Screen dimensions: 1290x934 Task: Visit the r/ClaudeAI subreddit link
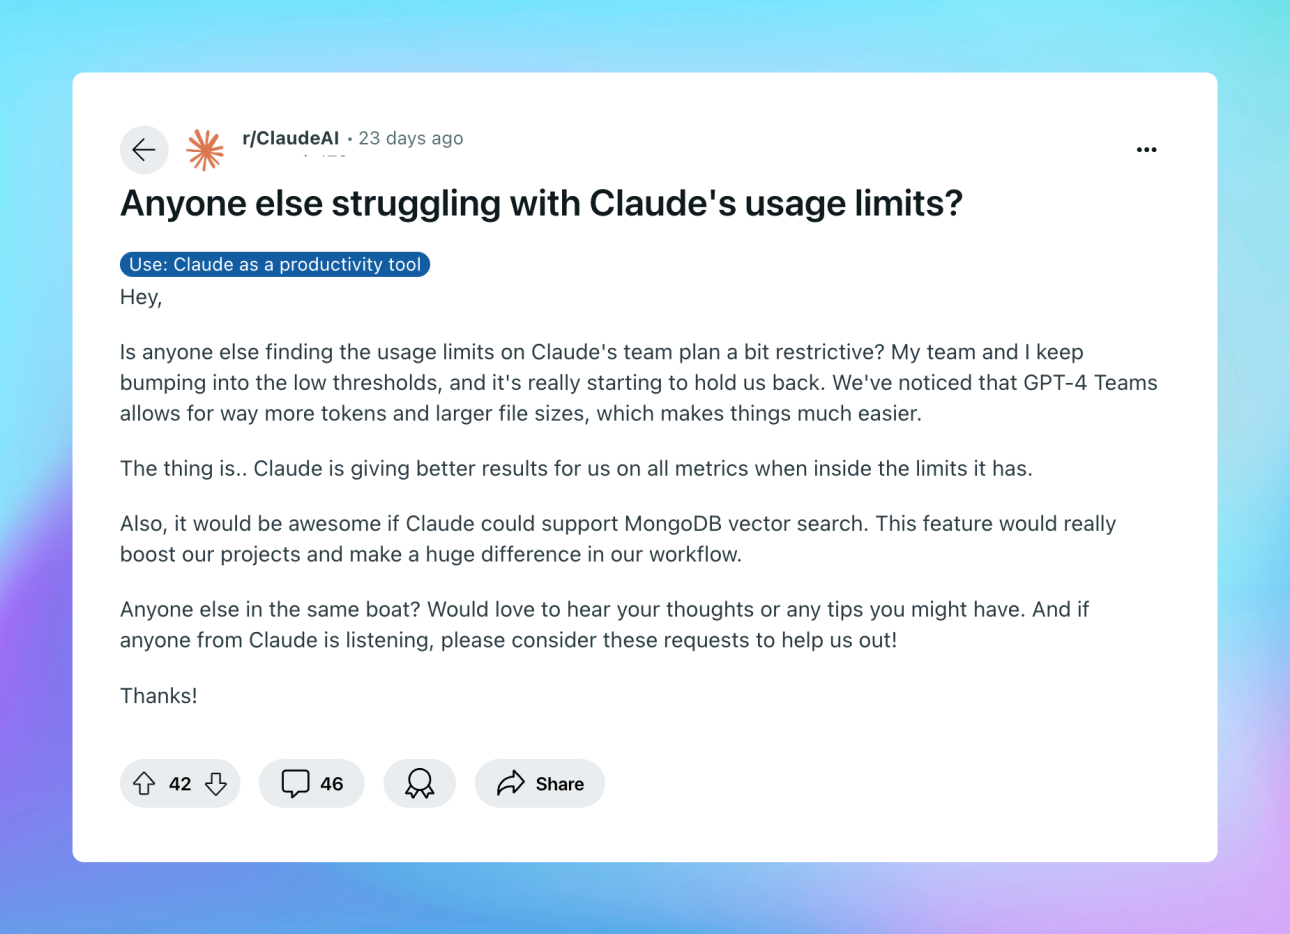[291, 138]
